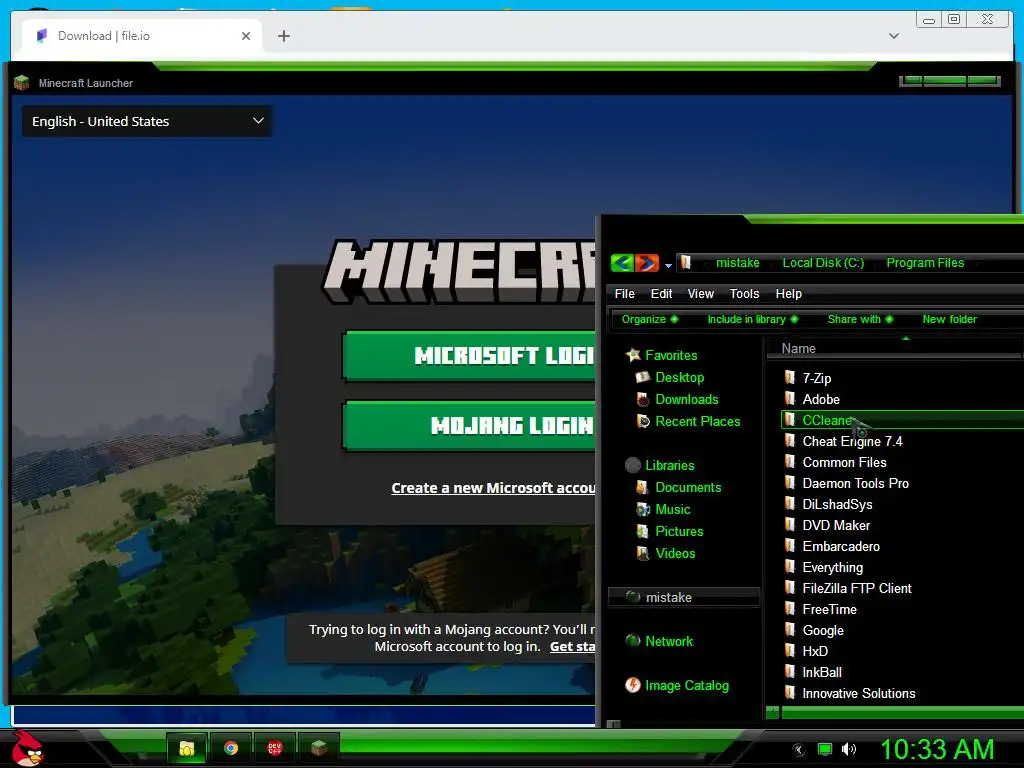Click the Desktop icon in Favorites
This screenshot has width=1024, height=768.
pos(643,377)
